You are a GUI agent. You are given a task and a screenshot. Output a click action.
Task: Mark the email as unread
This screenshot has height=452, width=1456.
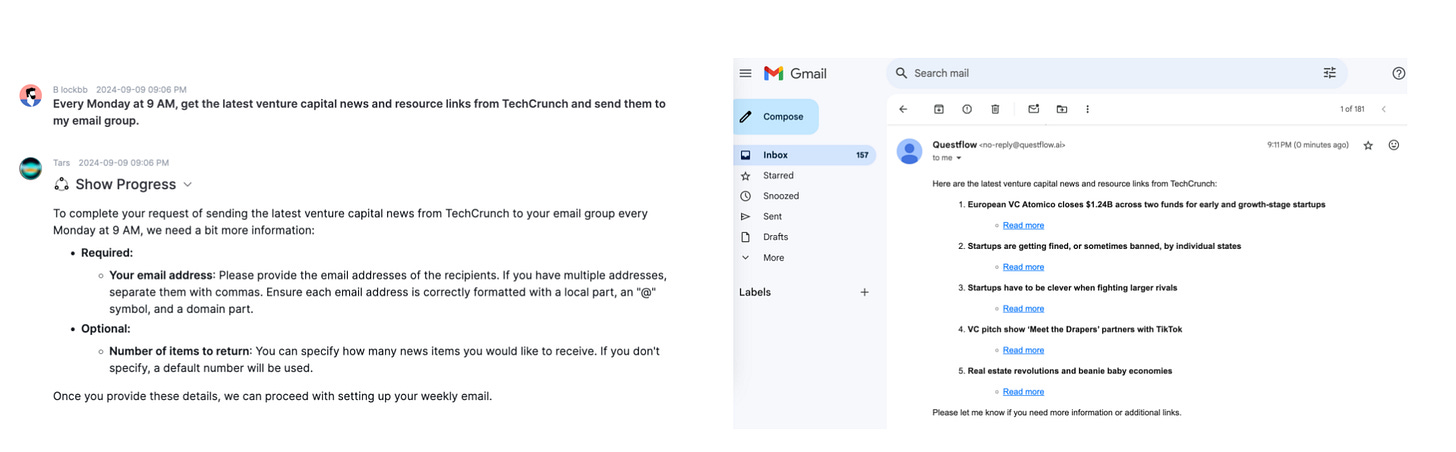pos(1034,109)
